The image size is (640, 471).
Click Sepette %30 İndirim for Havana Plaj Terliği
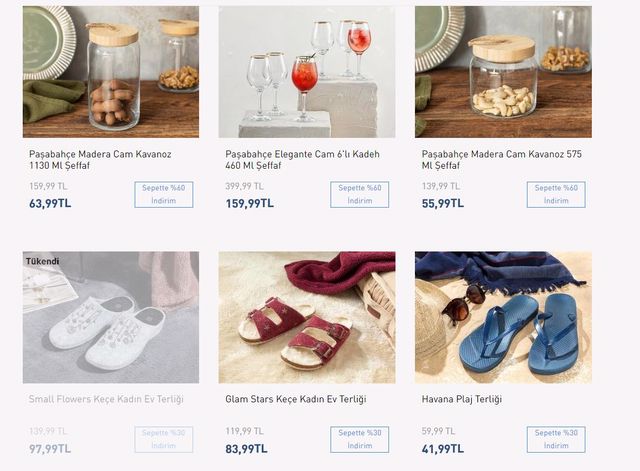point(555,439)
